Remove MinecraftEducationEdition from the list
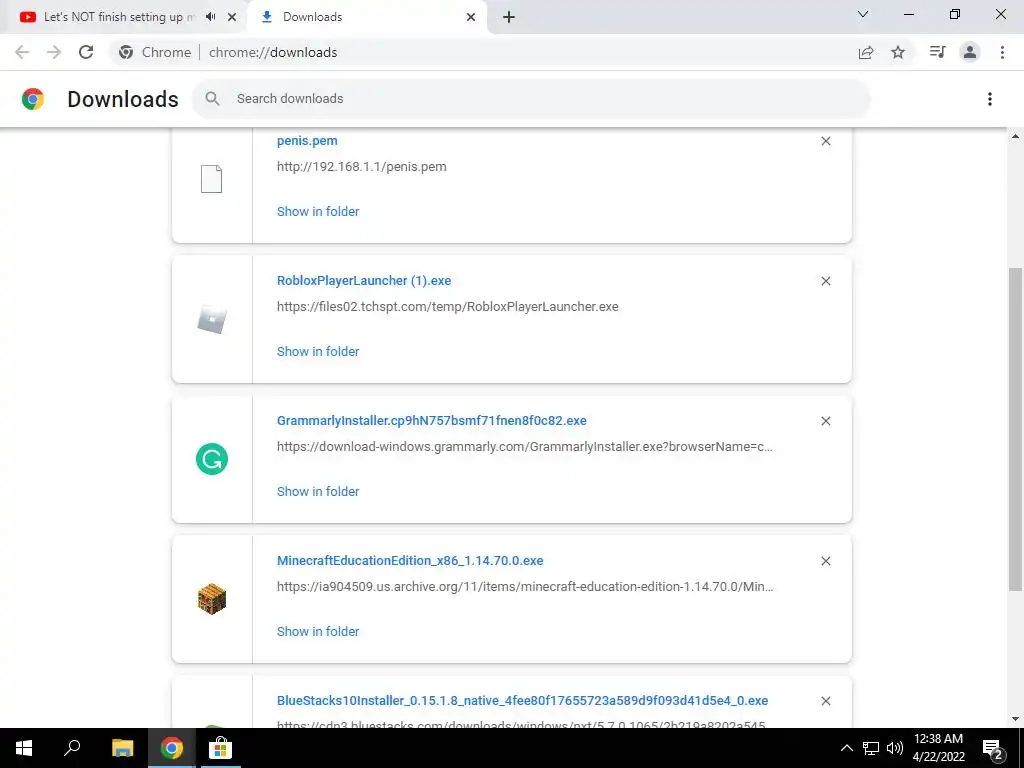The width and height of the screenshot is (1024, 768). 825,561
